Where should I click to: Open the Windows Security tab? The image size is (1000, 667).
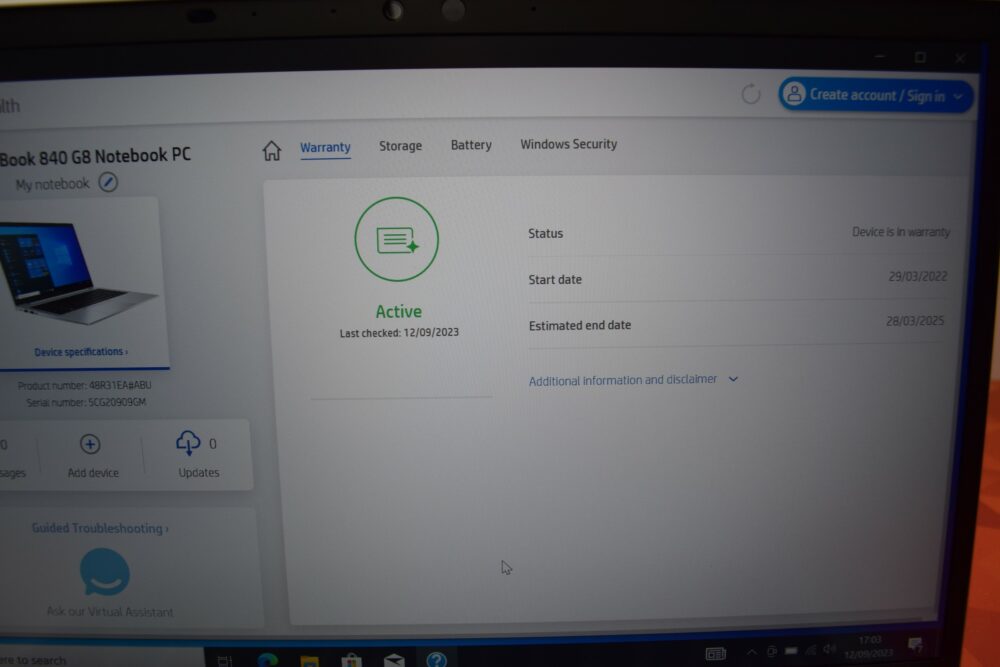pyautogui.click(x=569, y=144)
